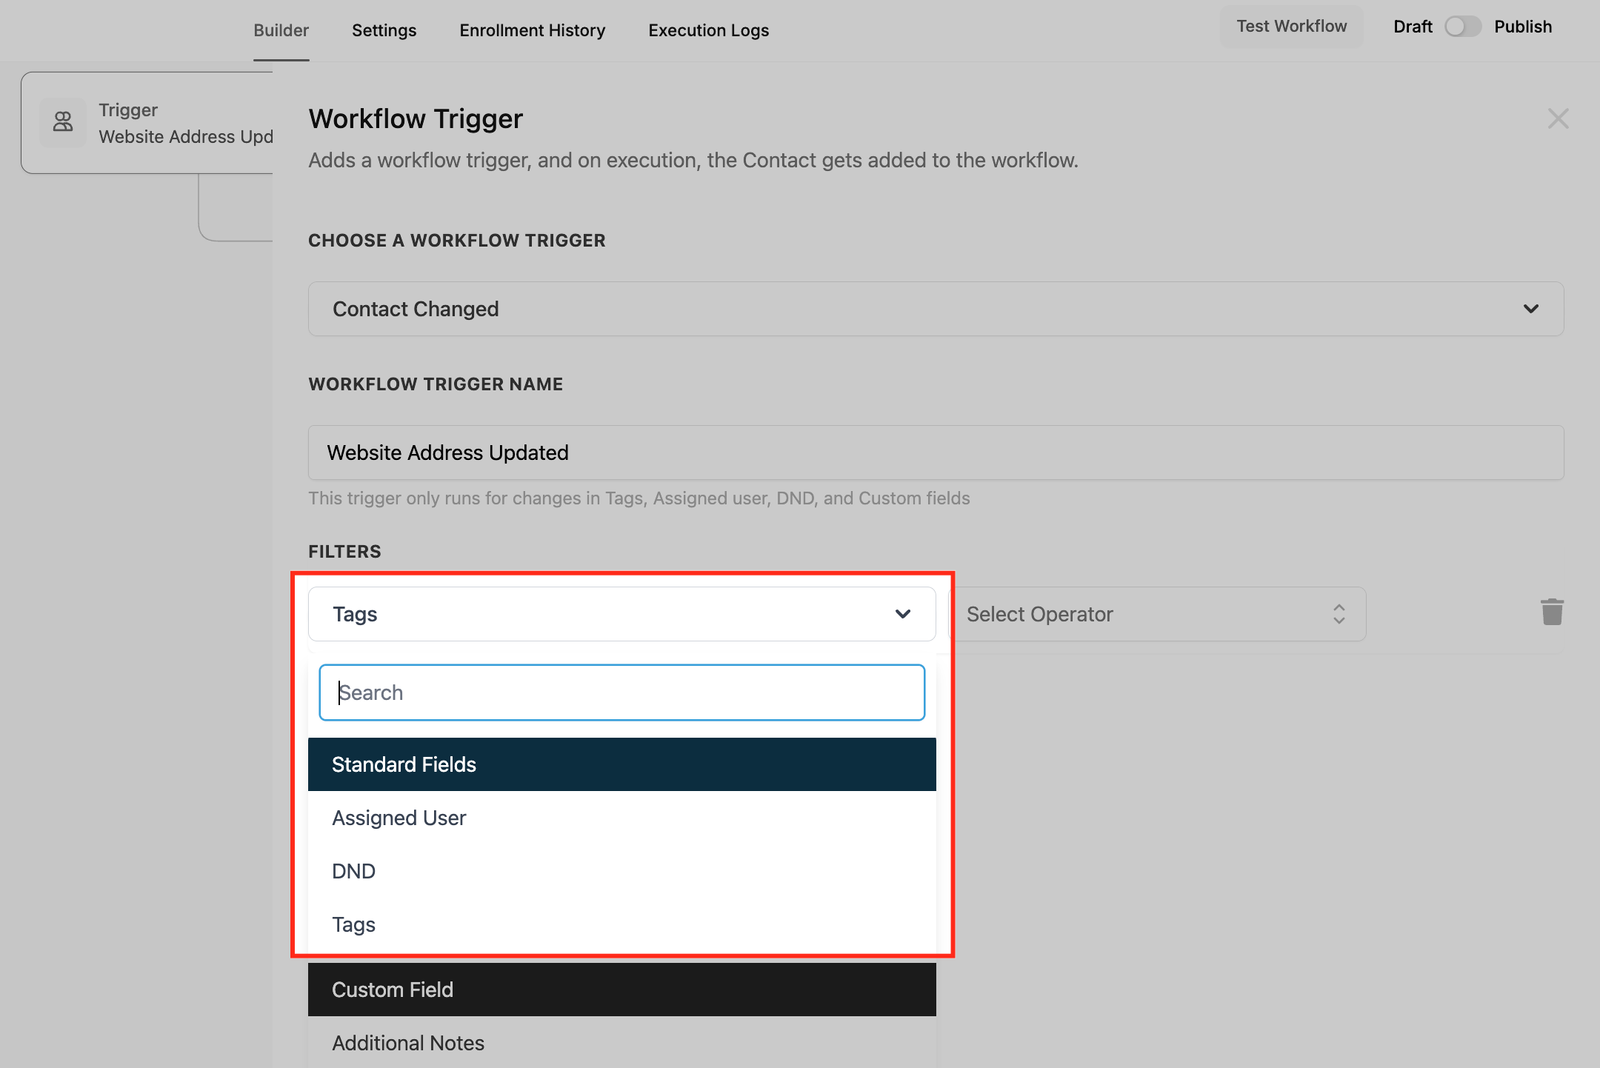The width and height of the screenshot is (1600, 1068).
Task: Select Assigned User from field list
Action: [x=399, y=818]
